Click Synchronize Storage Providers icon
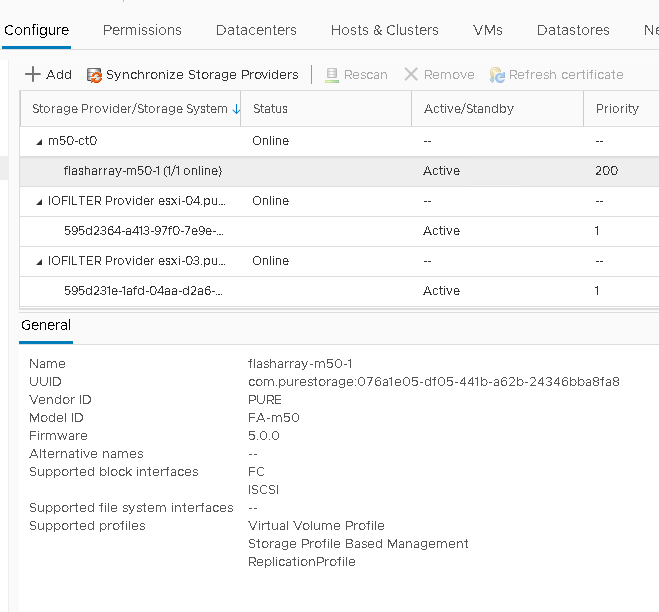Viewport: 659px width, 612px height. click(x=95, y=75)
